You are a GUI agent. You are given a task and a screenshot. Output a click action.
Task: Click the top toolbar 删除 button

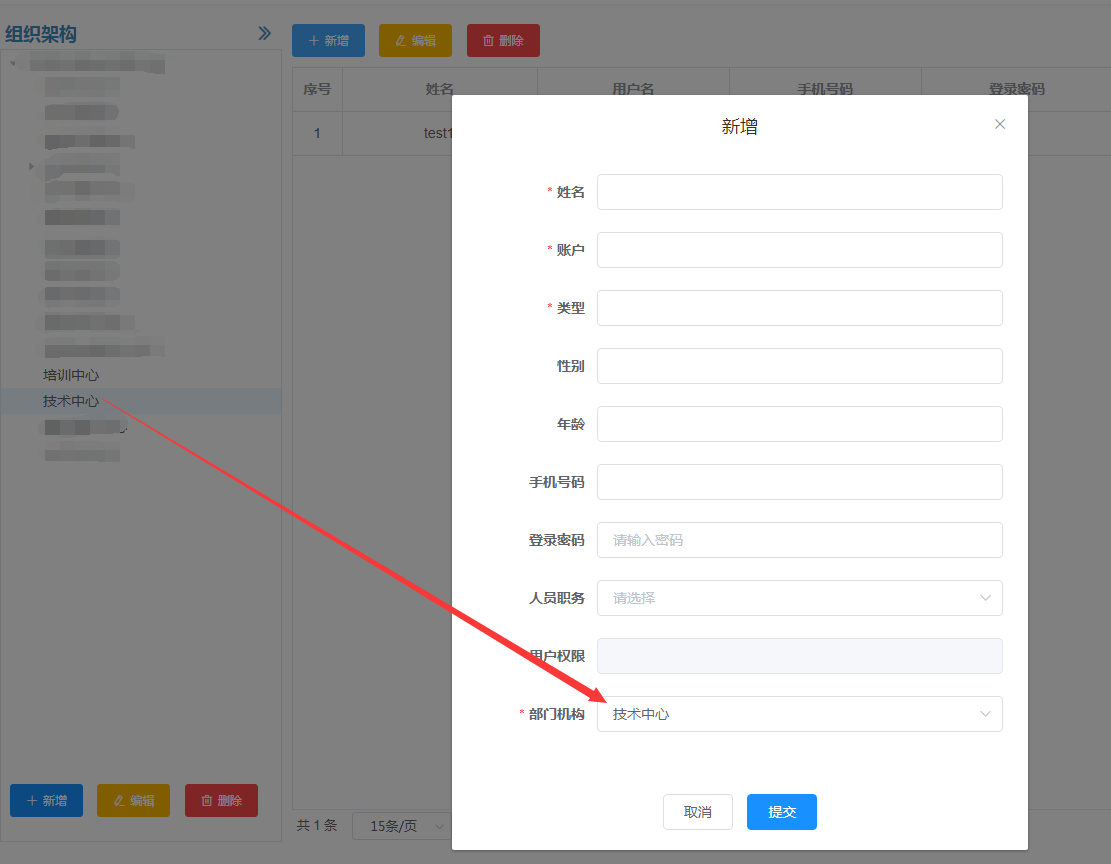coord(503,40)
